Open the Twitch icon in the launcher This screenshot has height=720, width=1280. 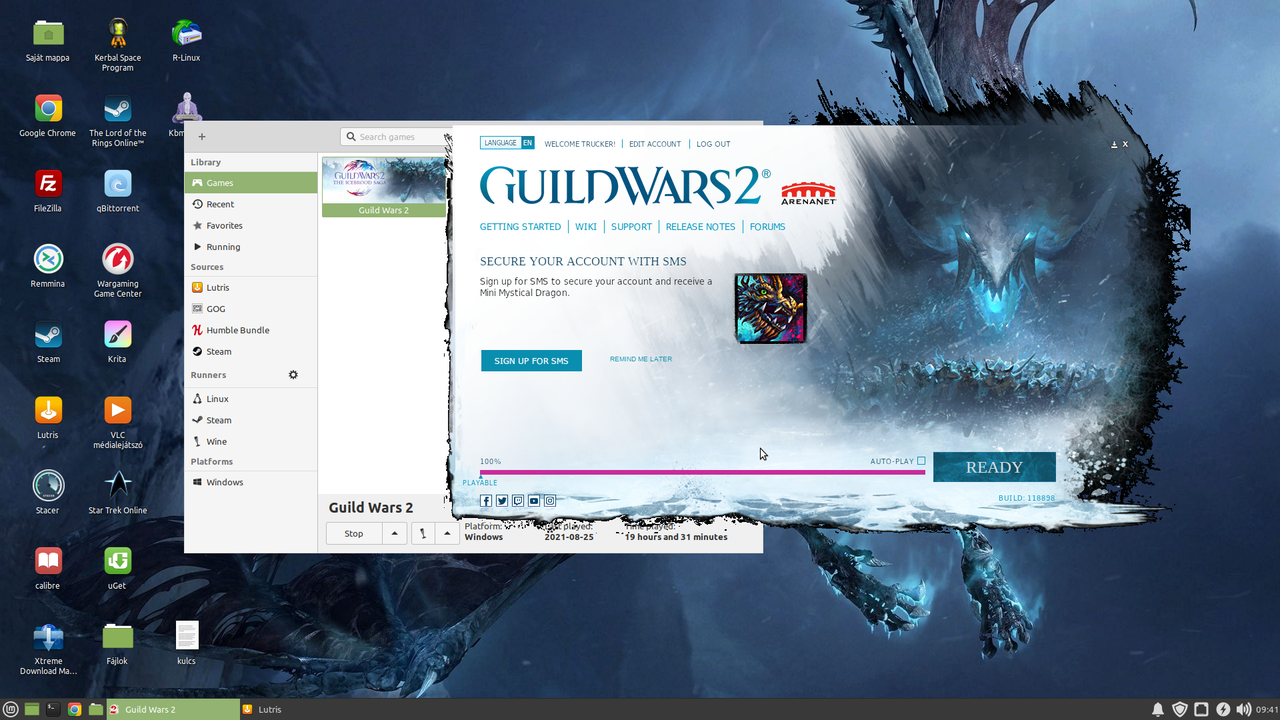tap(518, 501)
